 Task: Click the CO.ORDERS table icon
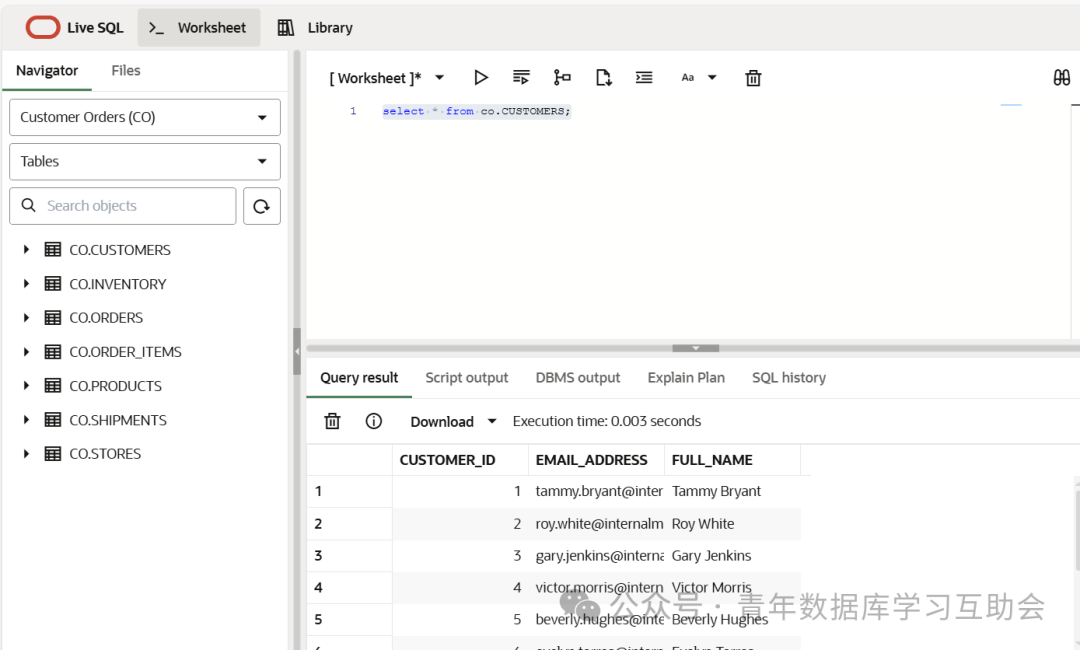click(x=52, y=317)
